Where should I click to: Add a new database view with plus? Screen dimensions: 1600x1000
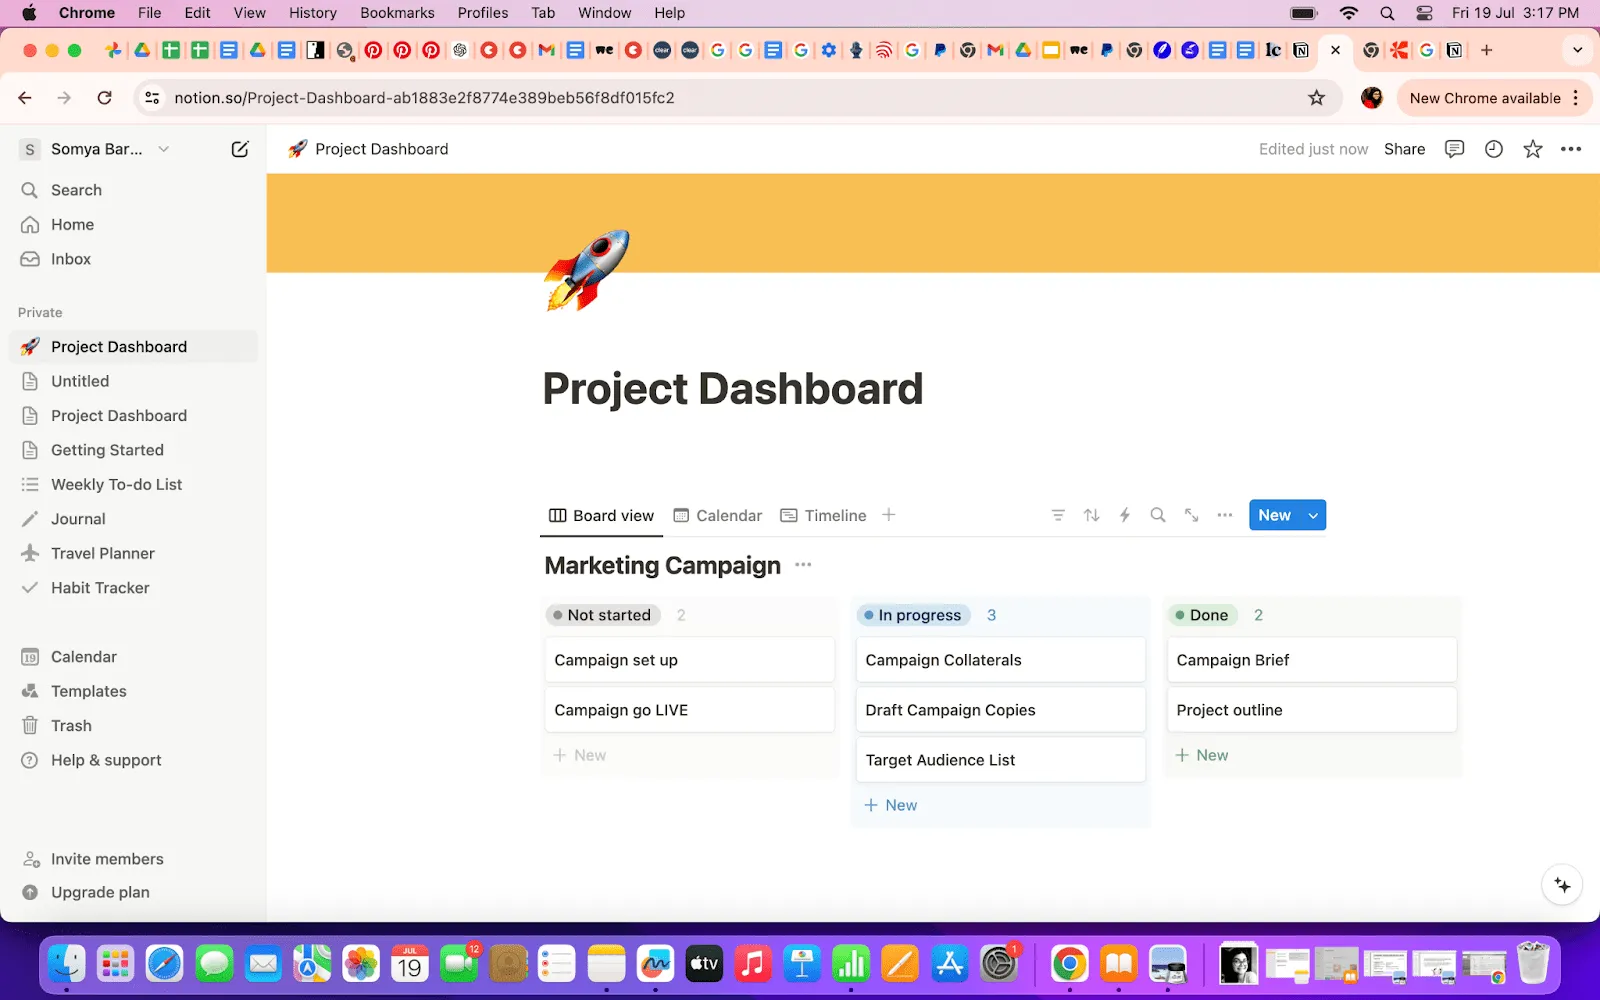click(889, 515)
